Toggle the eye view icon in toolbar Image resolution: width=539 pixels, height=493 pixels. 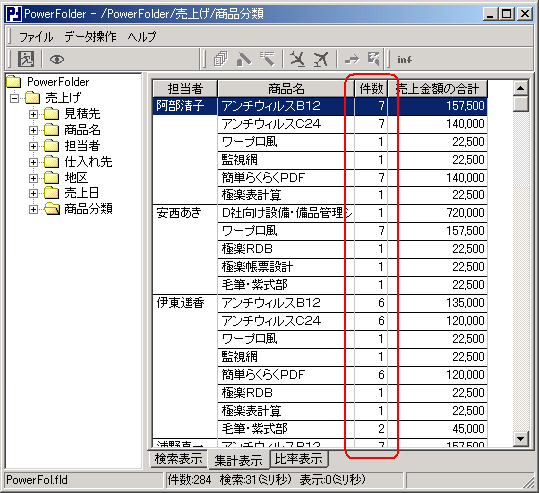[x=57, y=59]
